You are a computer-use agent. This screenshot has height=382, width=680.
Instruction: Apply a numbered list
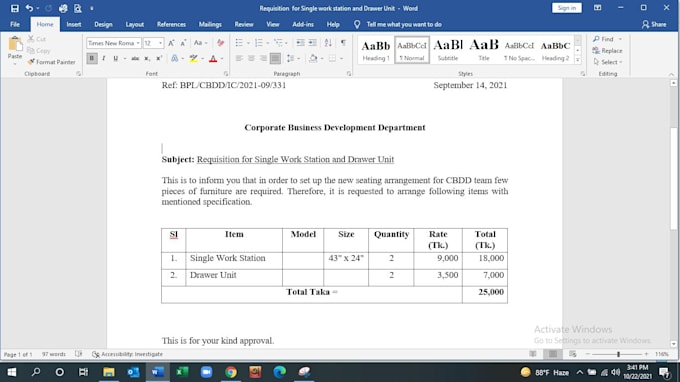point(258,42)
